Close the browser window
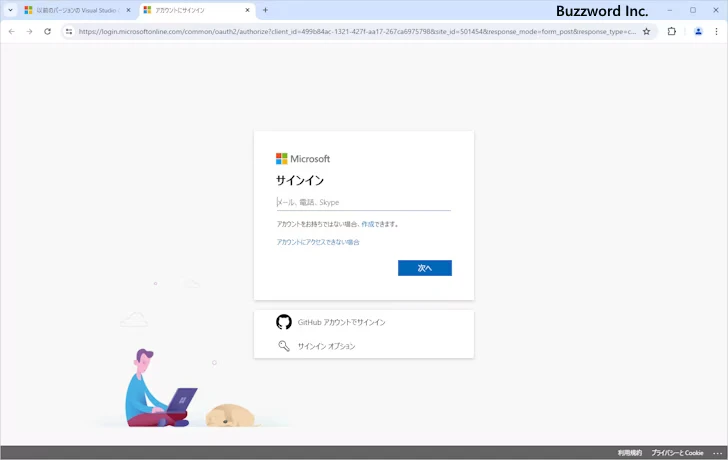 715,10
